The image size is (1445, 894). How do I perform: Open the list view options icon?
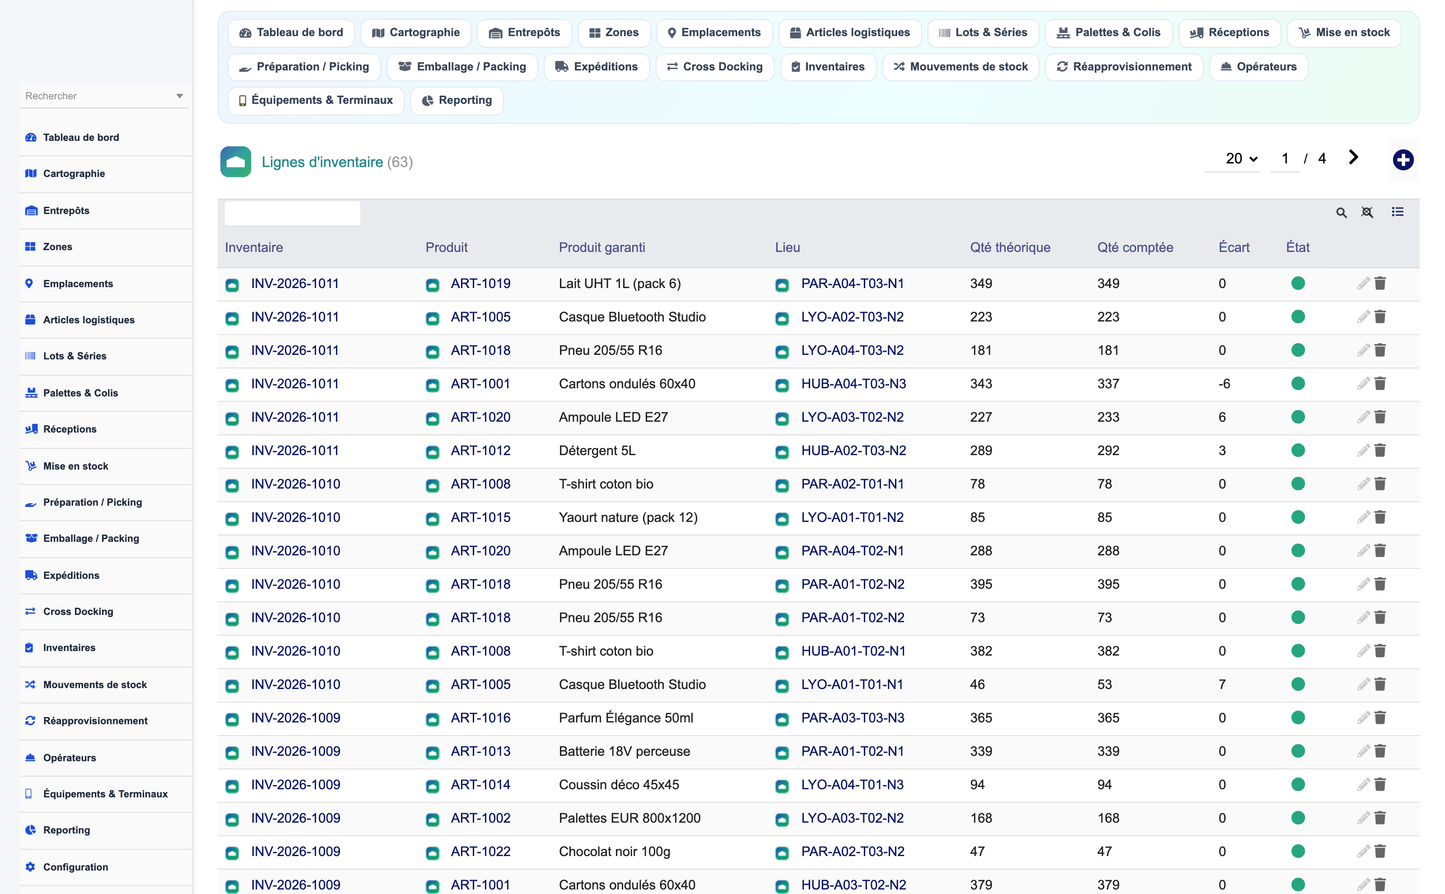pyautogui.click(x=1398, y=212)
